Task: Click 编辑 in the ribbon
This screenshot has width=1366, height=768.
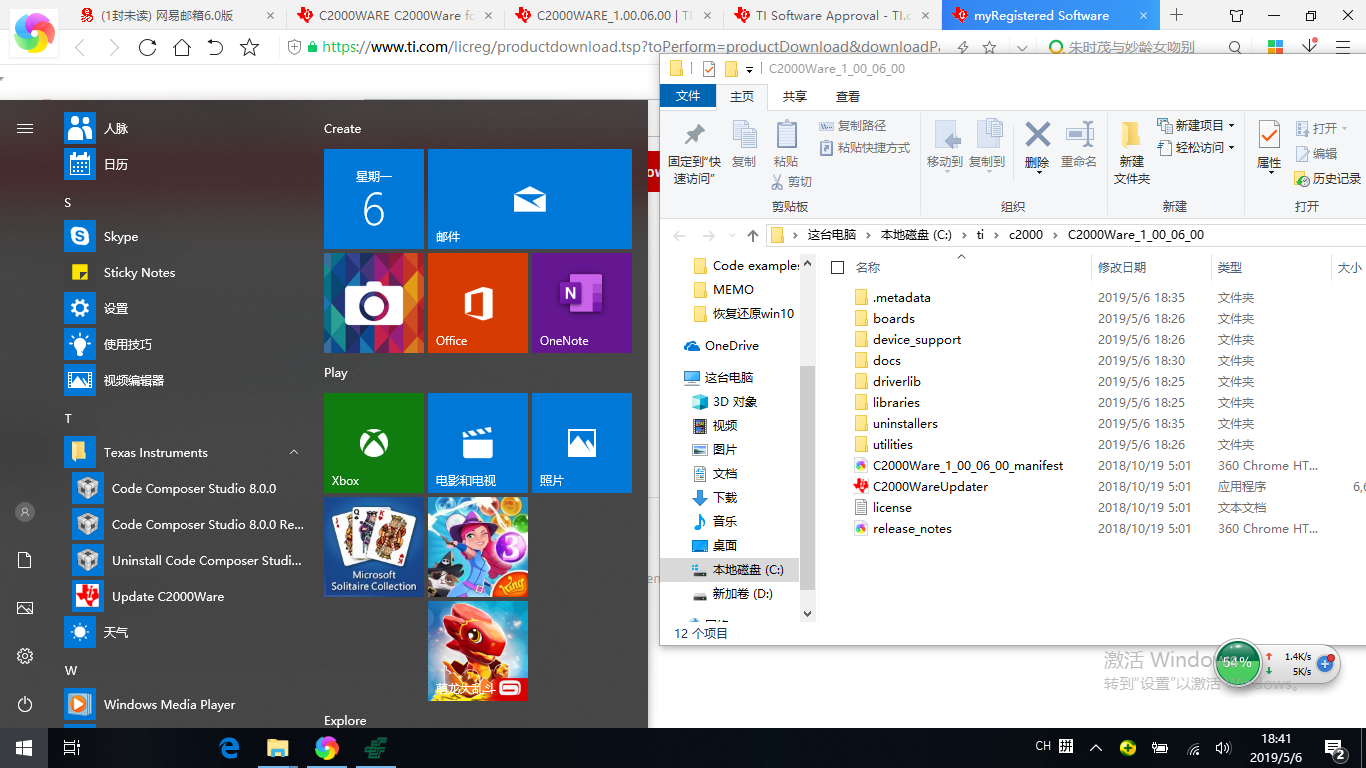Action: (x=1316, y=154)
